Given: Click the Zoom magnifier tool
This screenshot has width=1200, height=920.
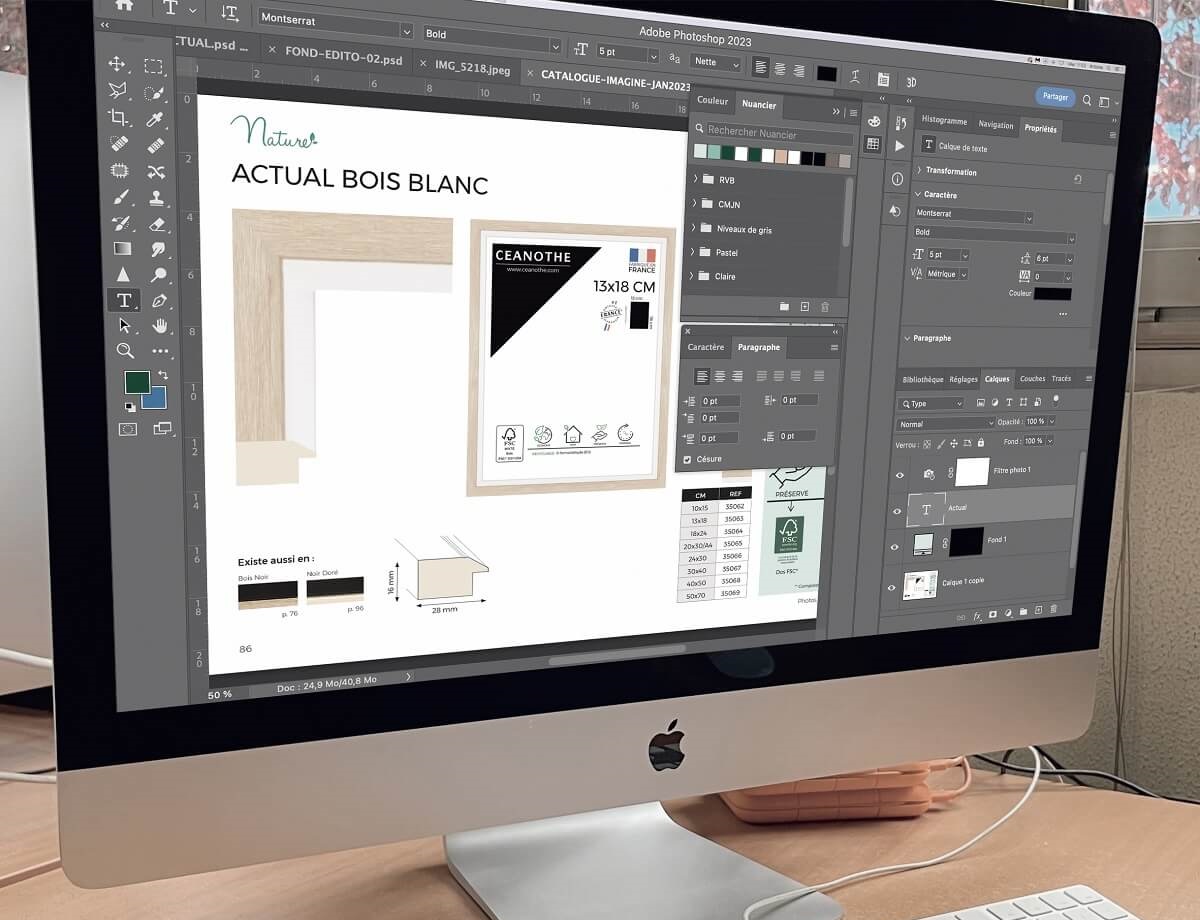Looking at the screenshot, I should point(125,351).
